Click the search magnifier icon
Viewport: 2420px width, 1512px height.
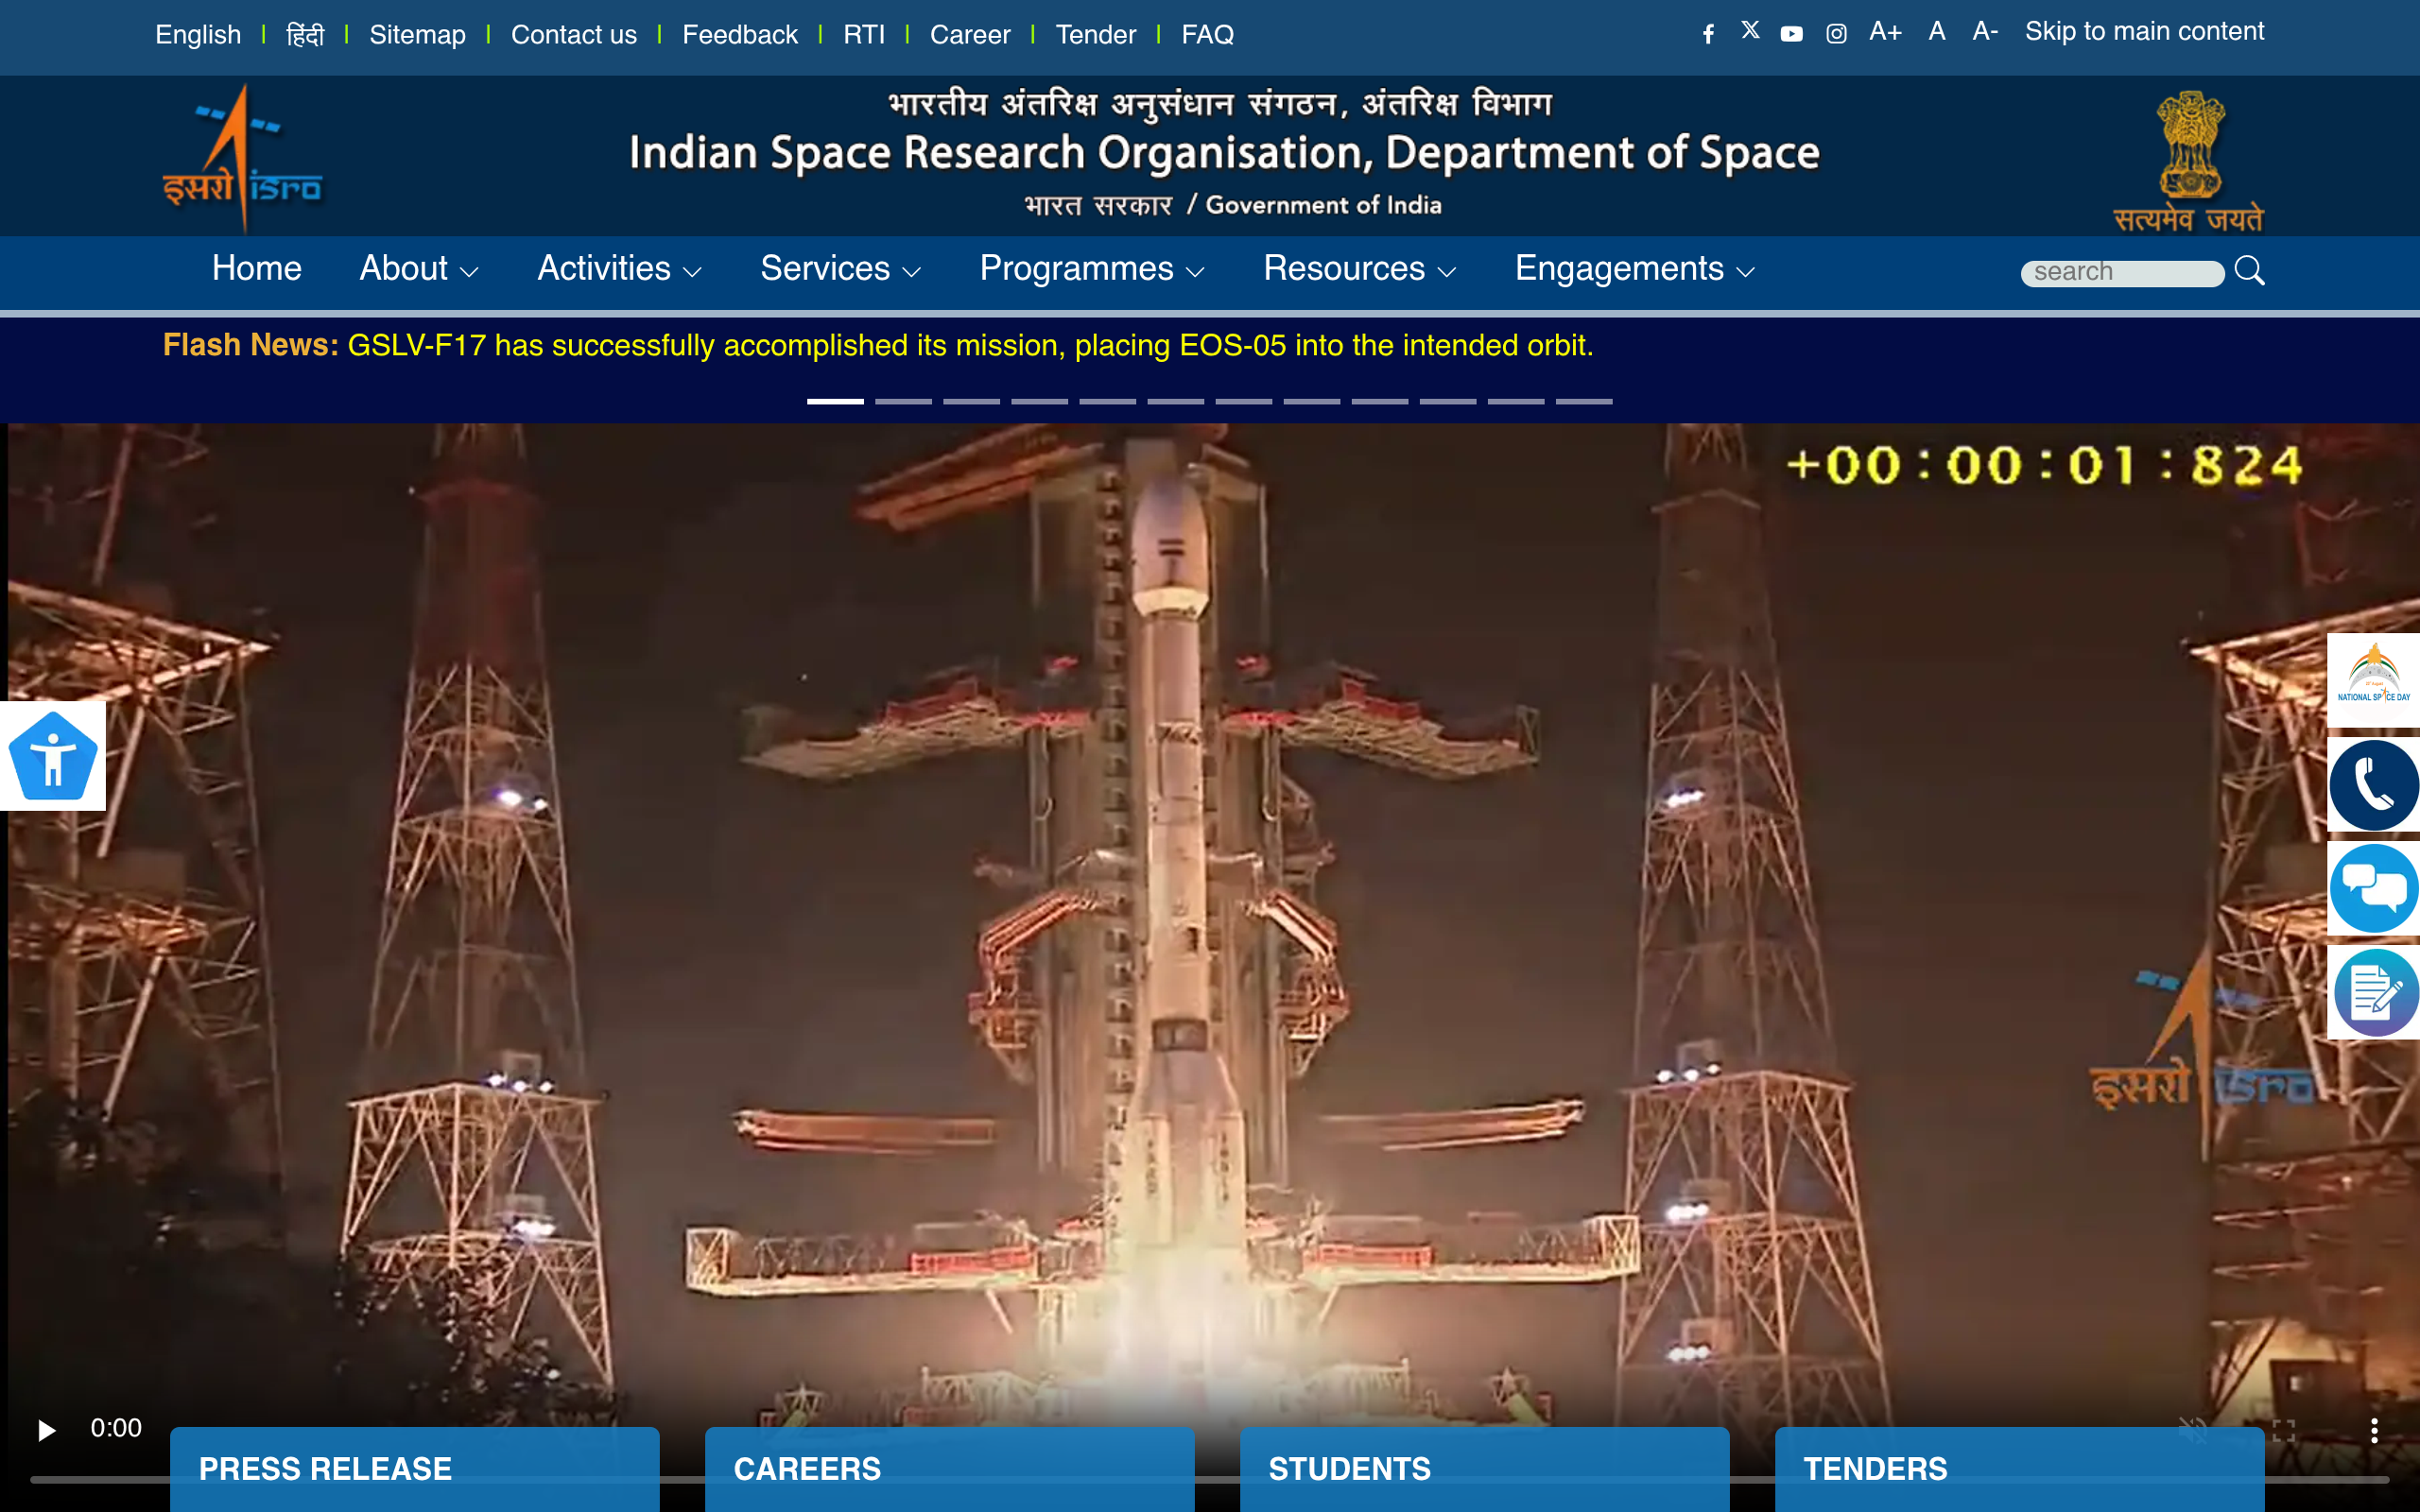click(x=2249, y=270)
